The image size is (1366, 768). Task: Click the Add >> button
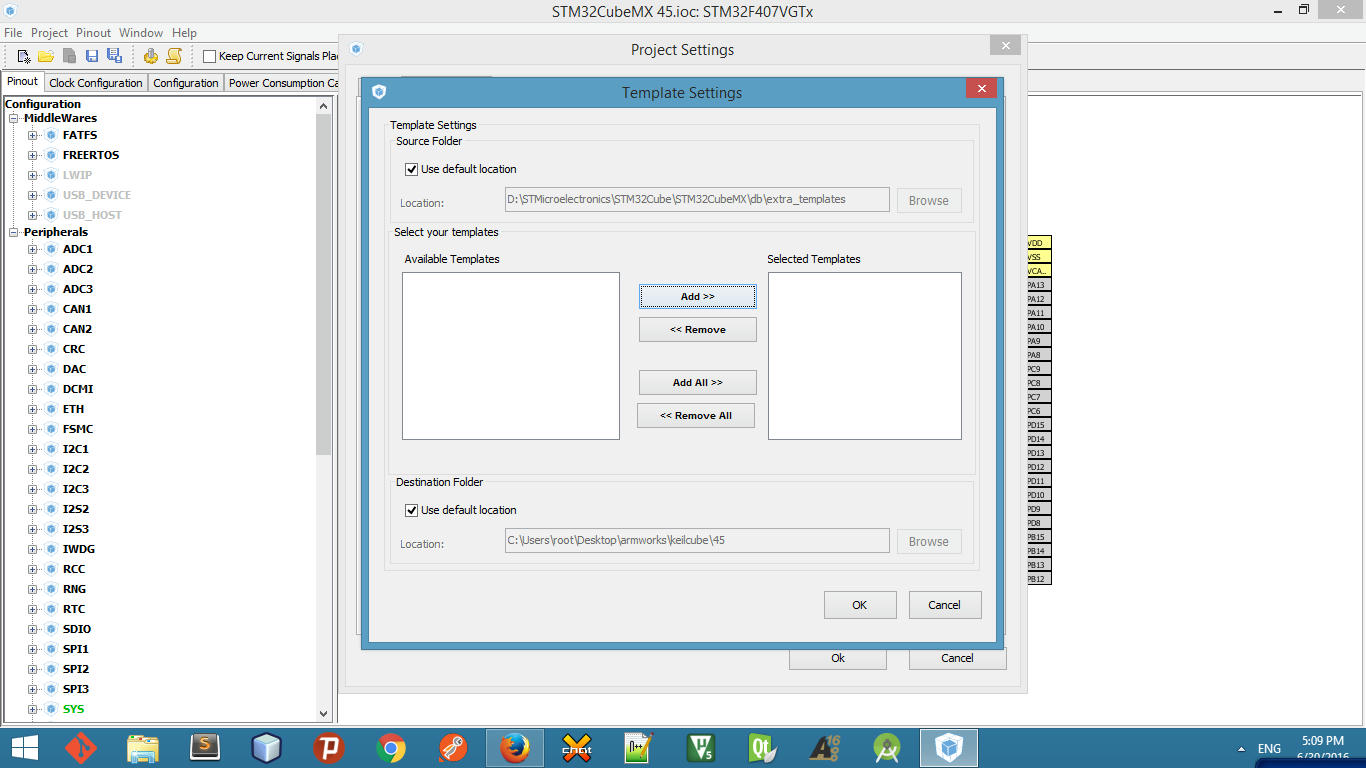(698, 296)
